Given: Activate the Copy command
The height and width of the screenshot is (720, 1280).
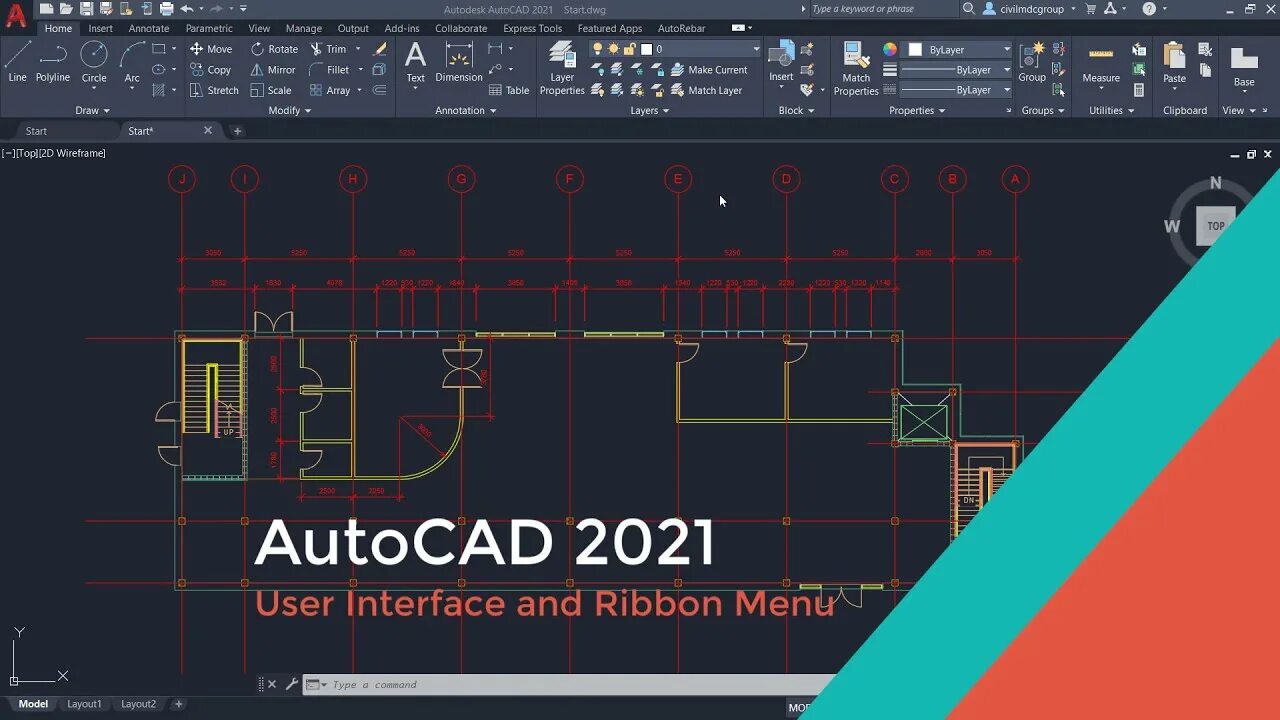Looking at the screenshot, I should 211,70.
